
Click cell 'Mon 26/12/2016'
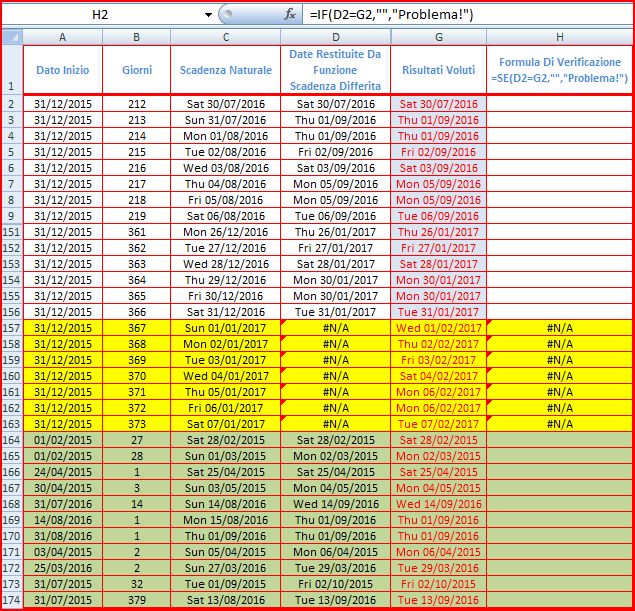[226, 232]
